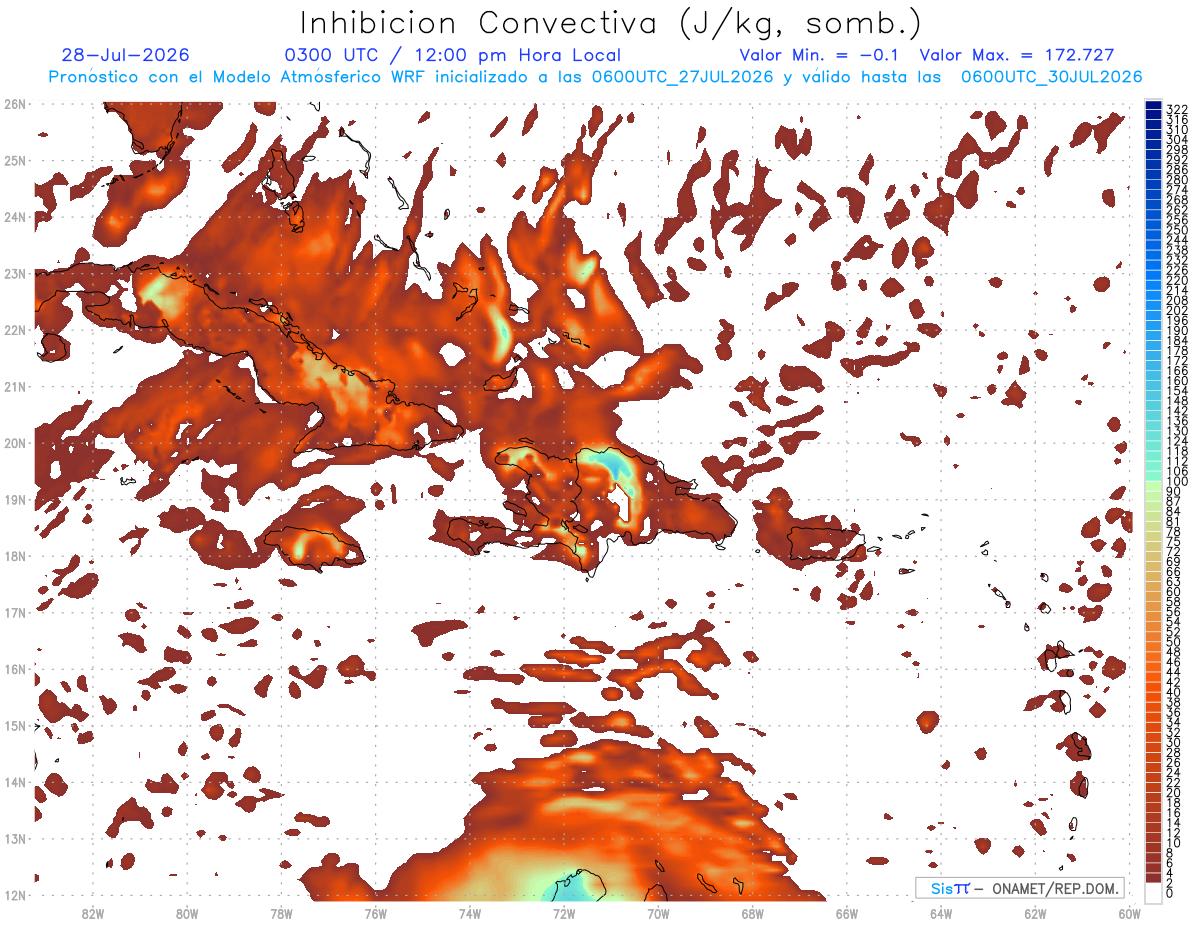Screen dimensions: 1200x927
Task: Click the '80W' longitude label
Action: coord(186,913)
